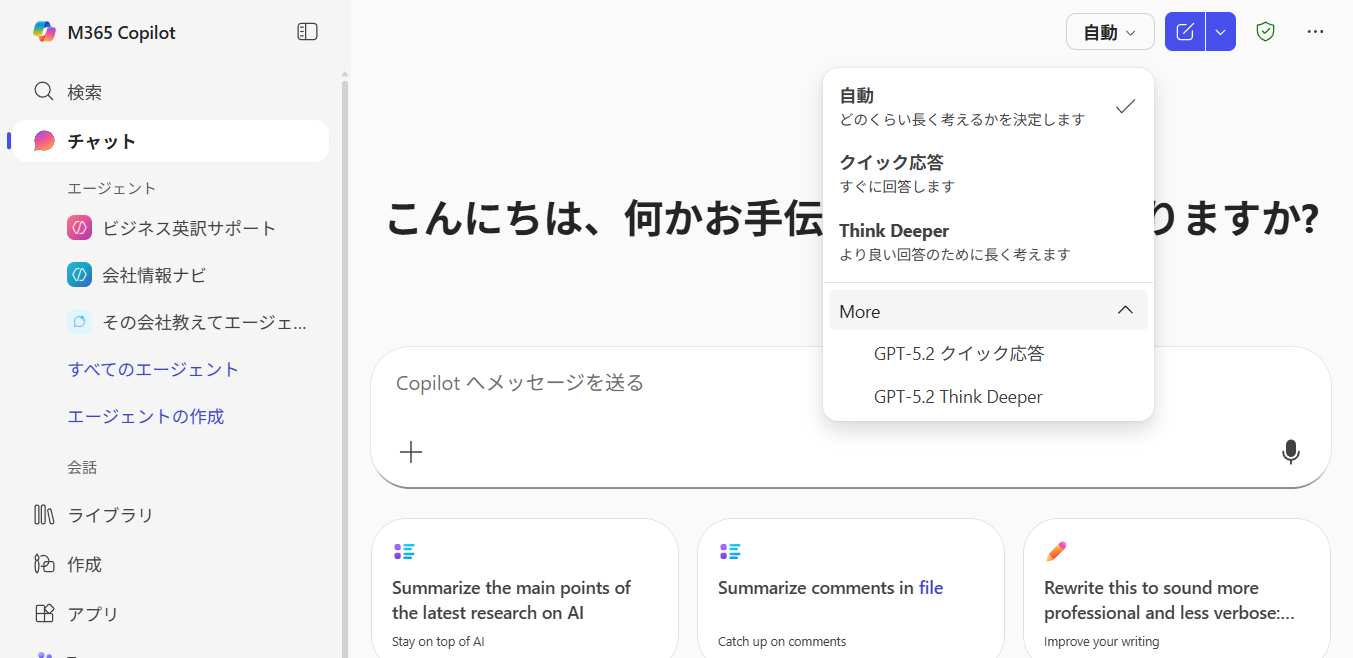Click the search 検索 item

[84, 92]
